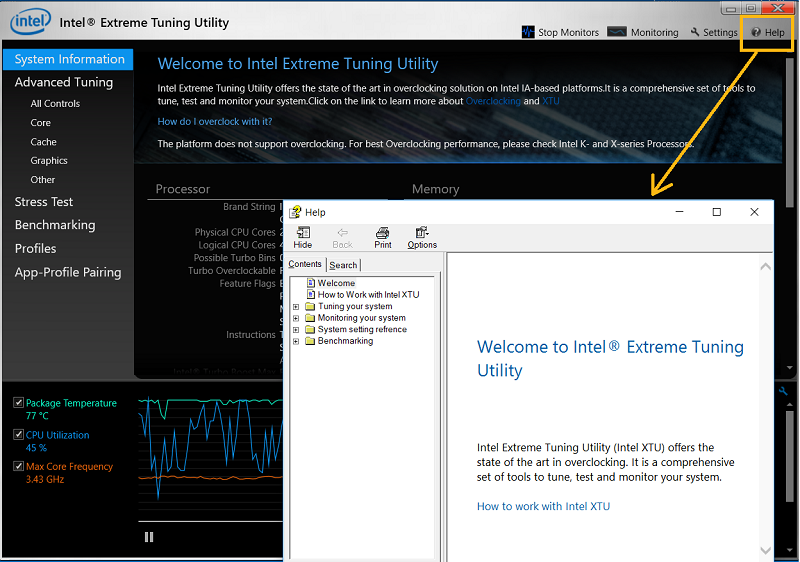Select Graphics tuning category
Image resolution: width=800 pixels, height=562 pixels.
(49, 161)
